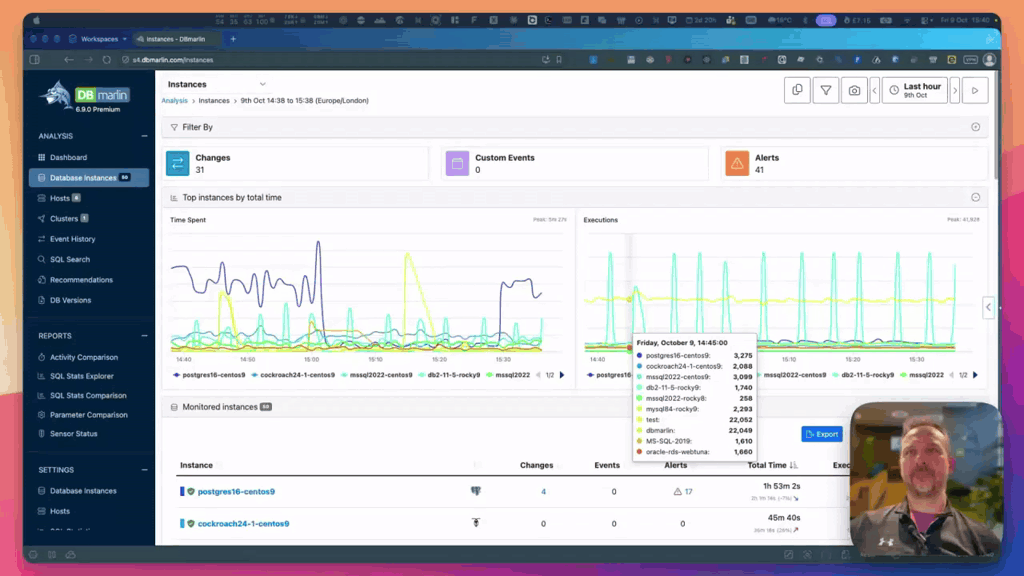The width and height of the screenshot is (1024, 576).
Task: Collapse the ANALYSIS sidebar section
Action: [144, 136]
